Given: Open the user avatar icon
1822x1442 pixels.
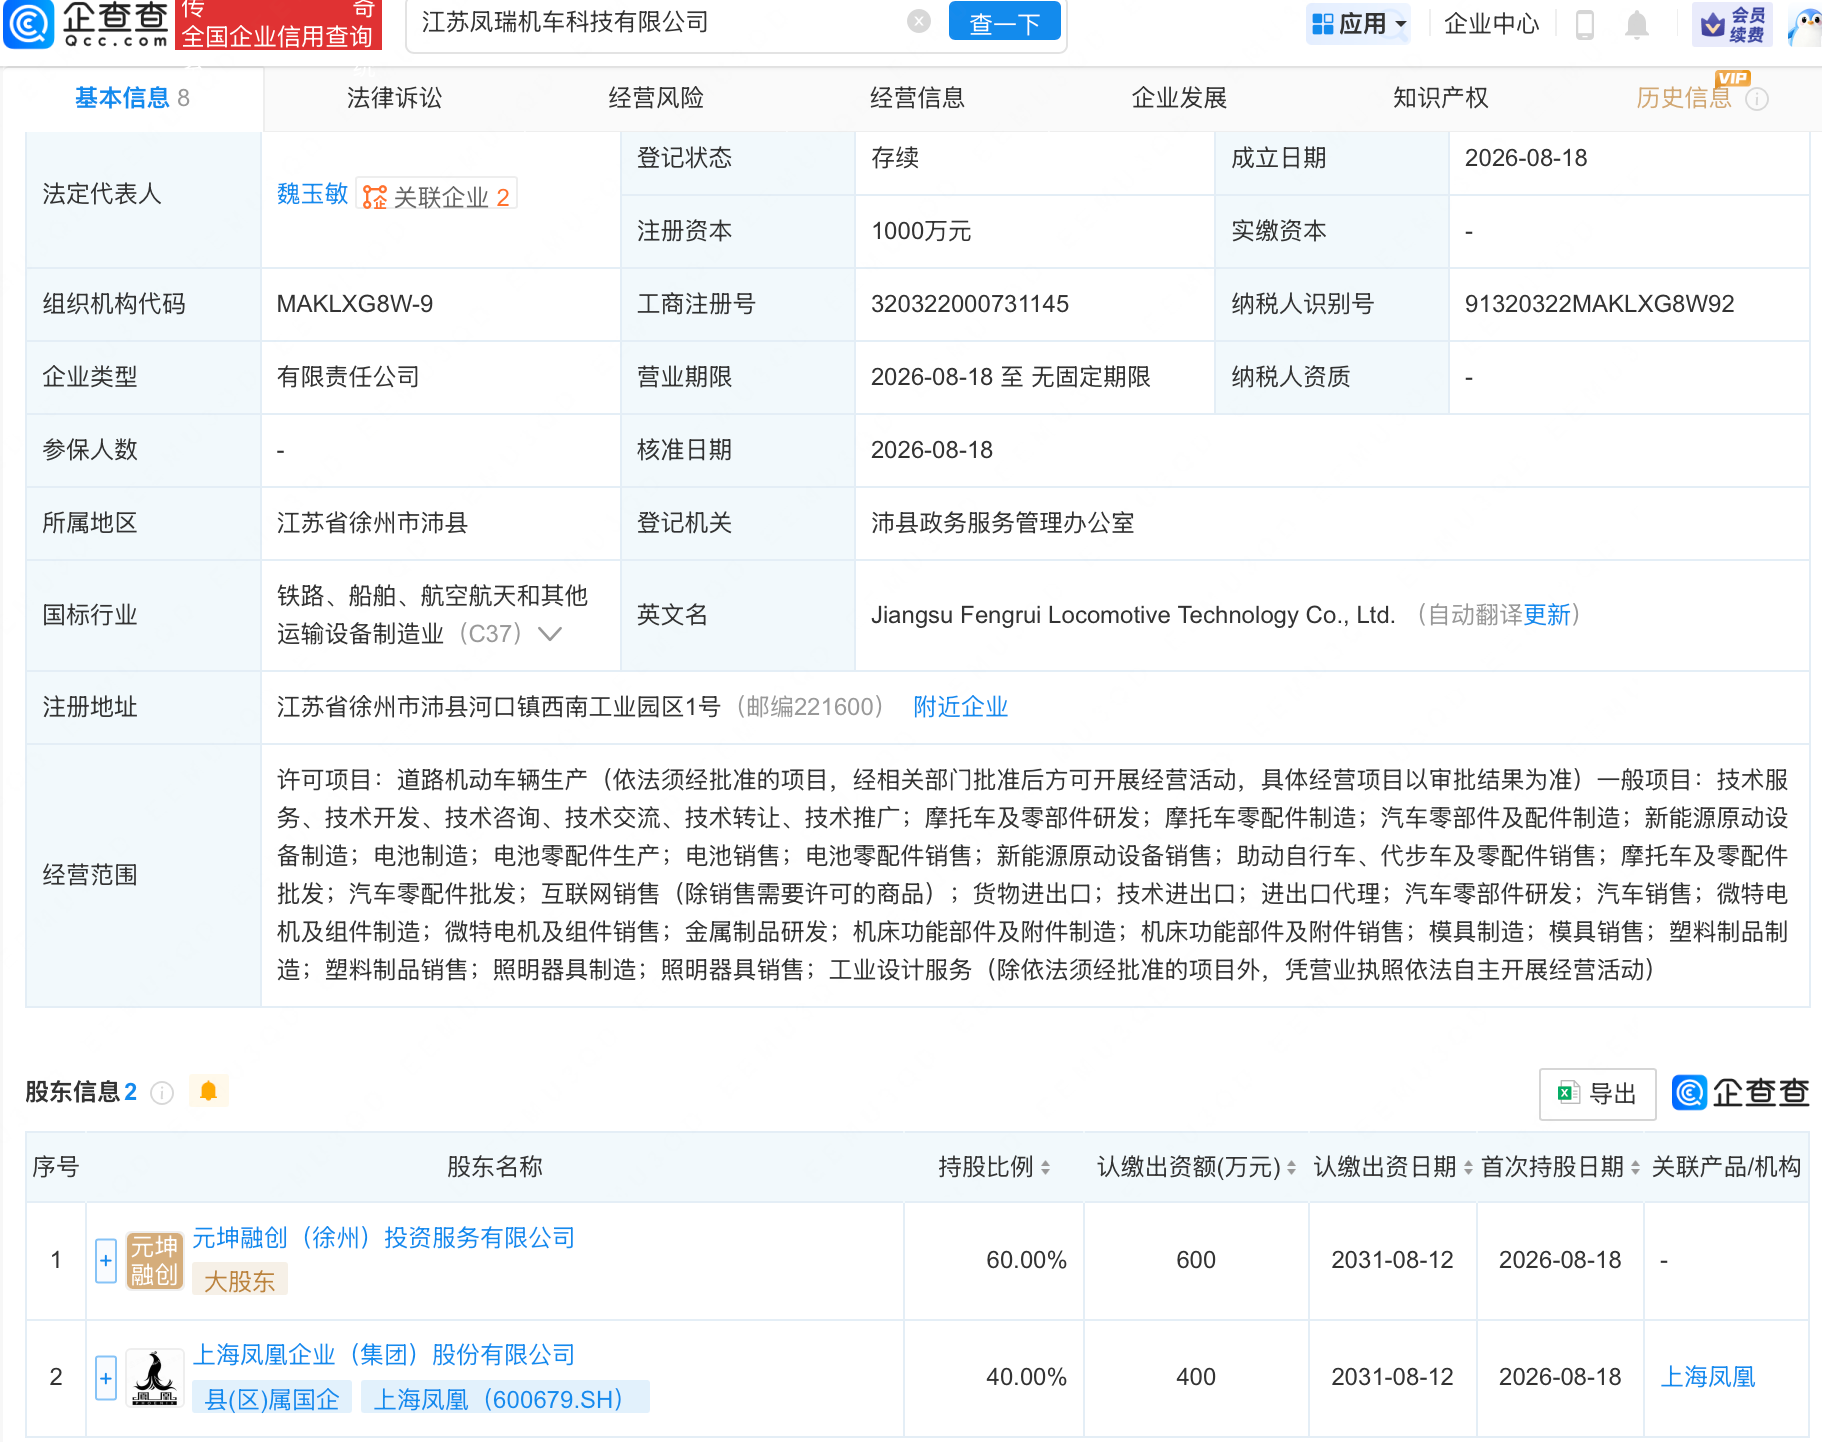Looking at the screenshot, I should pos(1806,26).
